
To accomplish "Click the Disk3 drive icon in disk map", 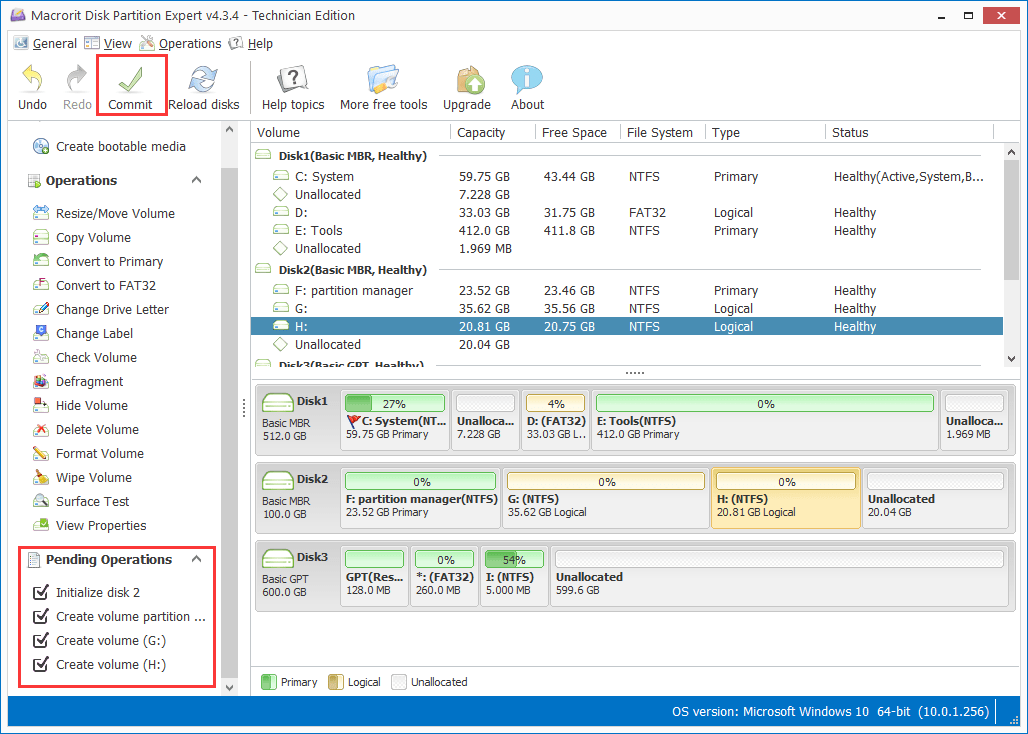I will point(277,558).
